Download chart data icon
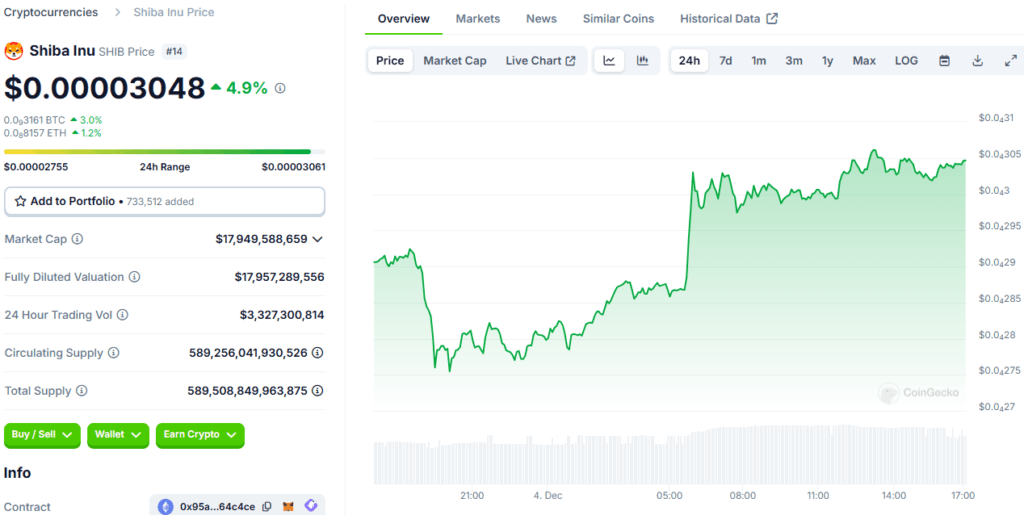The height and width of the screenshot is (515, 1024). [x=978, y=61]
